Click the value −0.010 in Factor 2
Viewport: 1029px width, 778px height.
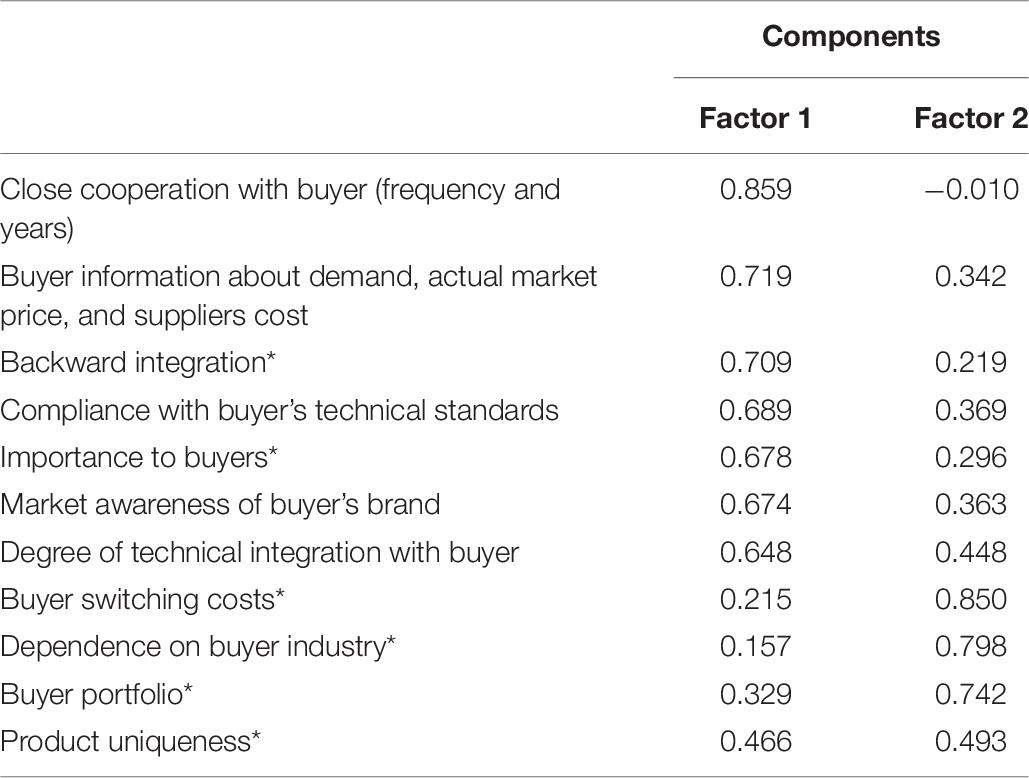click(972, 190)
